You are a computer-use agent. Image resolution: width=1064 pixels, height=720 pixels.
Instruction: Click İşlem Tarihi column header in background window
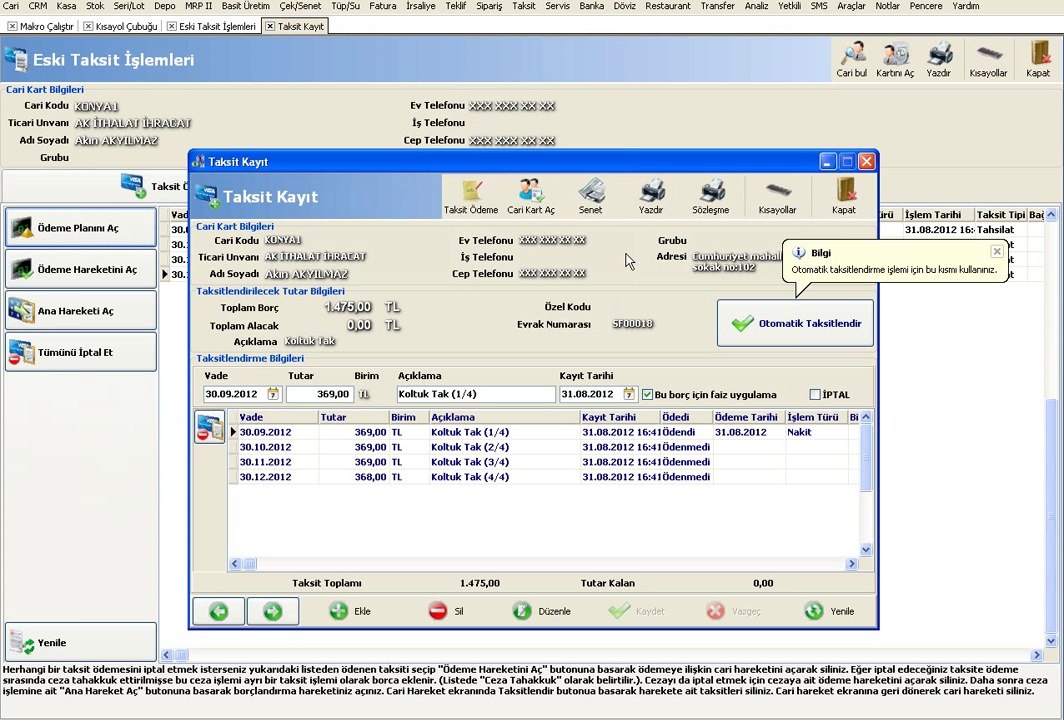[x=938, y=214]
